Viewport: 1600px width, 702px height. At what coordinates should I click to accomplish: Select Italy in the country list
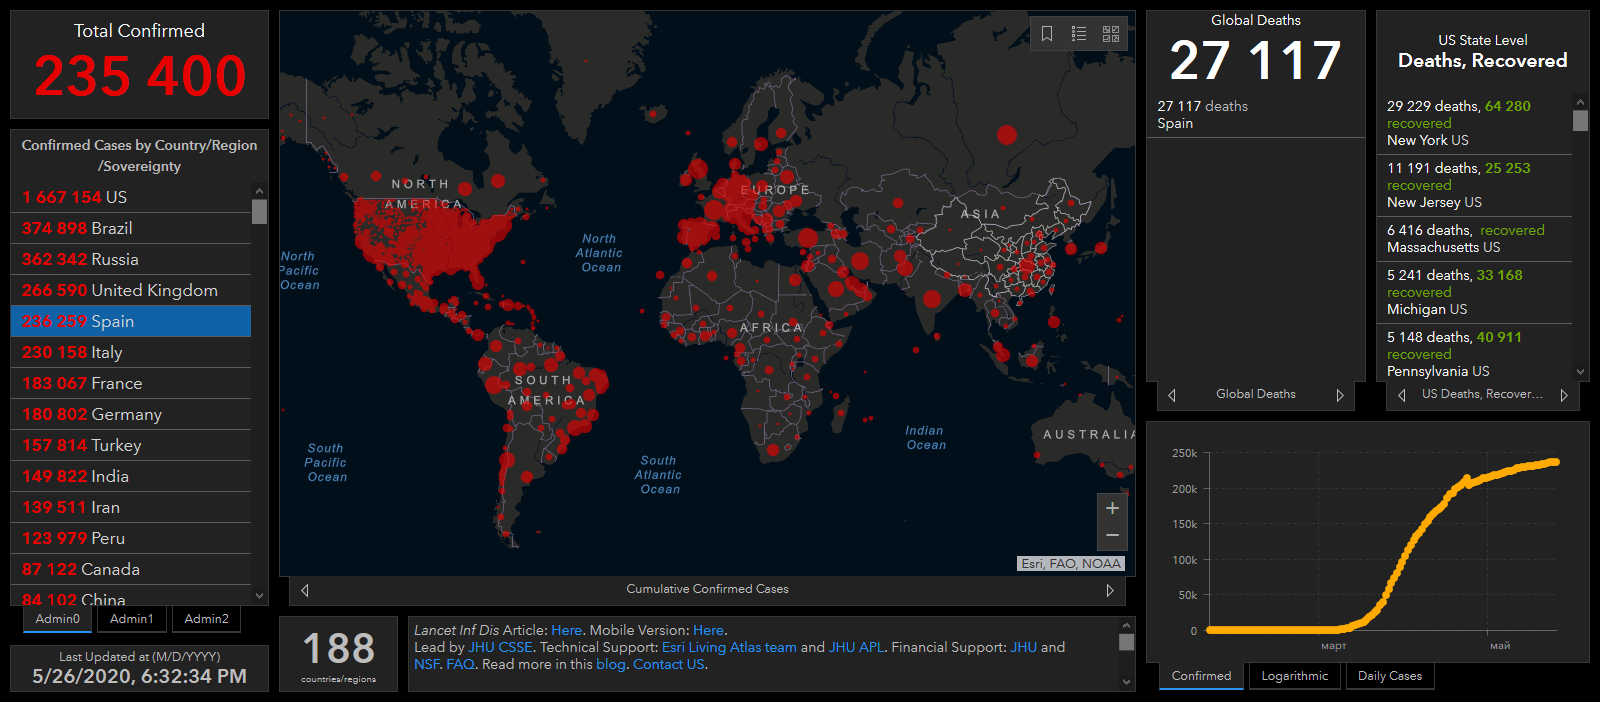click(x=131, y=352)
